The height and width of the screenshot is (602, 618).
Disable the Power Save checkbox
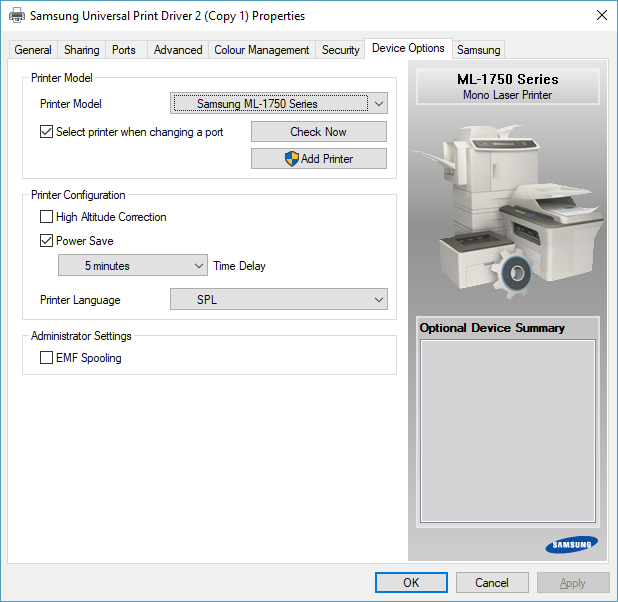[47, 240]
